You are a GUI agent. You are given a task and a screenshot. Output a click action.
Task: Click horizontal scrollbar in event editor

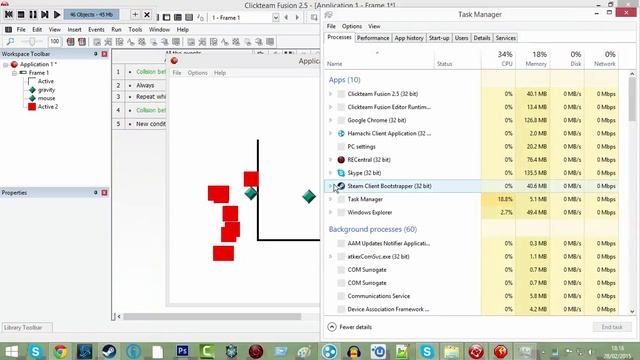212,316
